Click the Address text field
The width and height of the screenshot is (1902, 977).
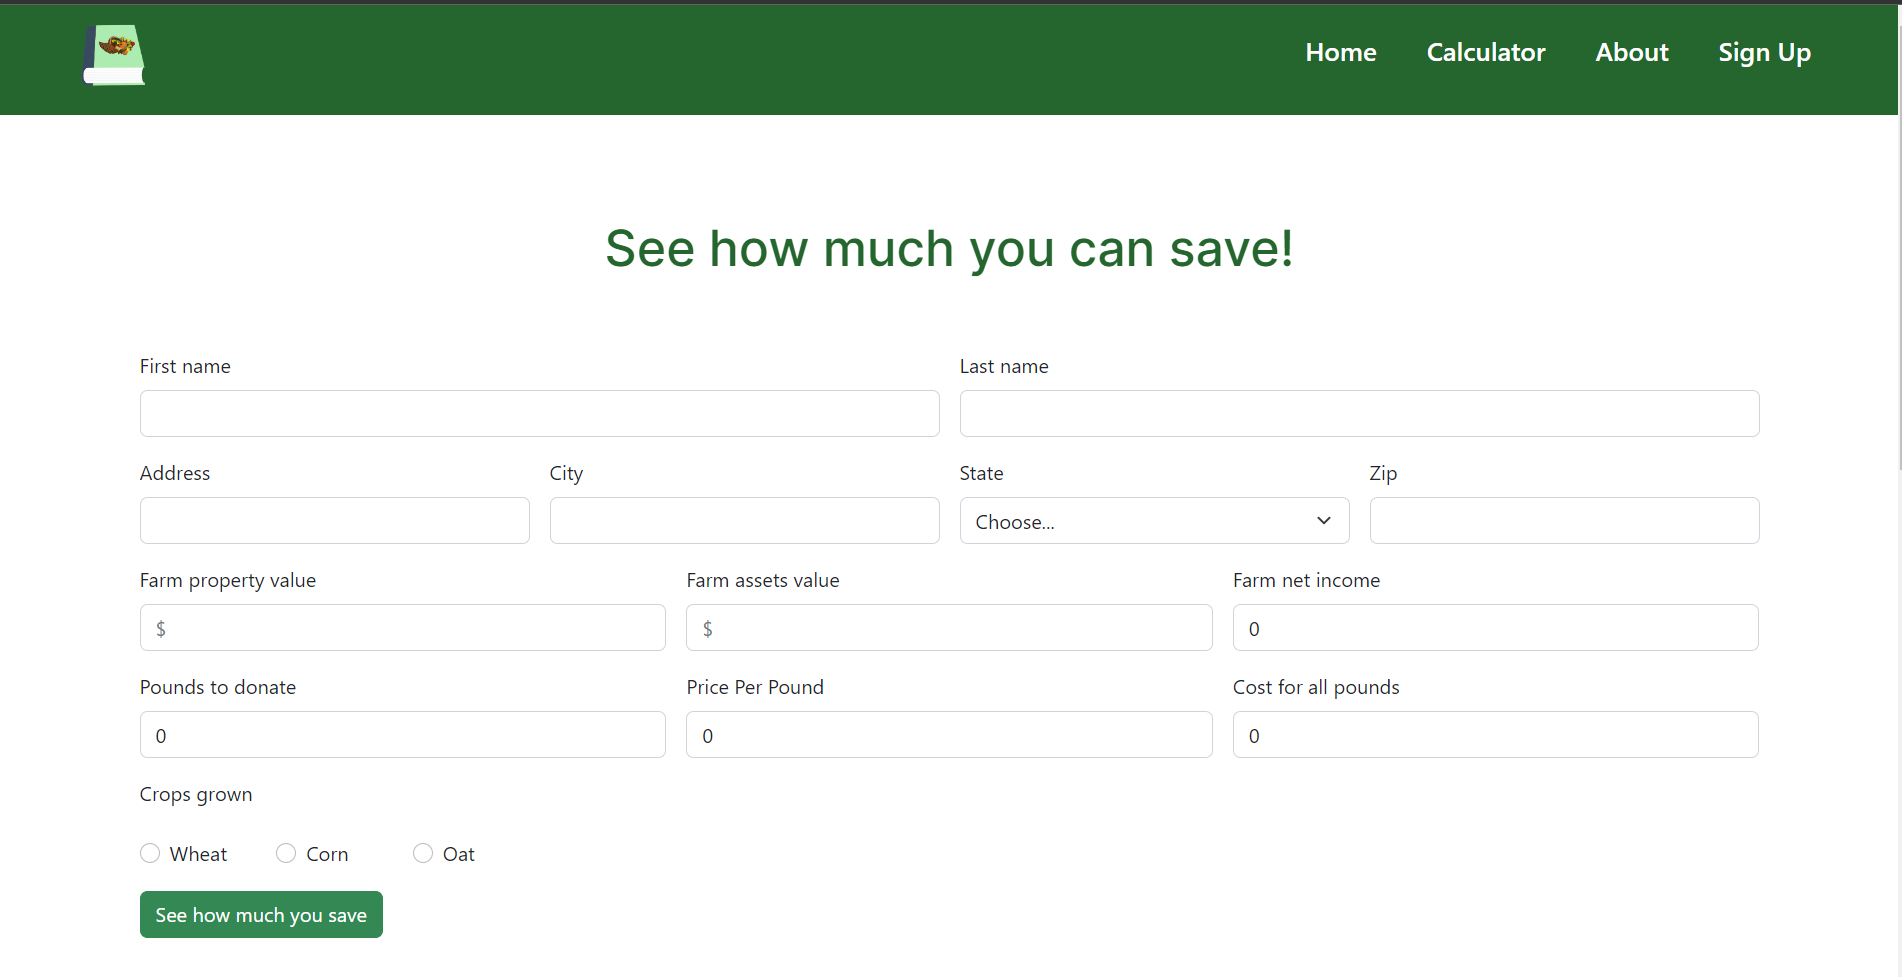tap(335, 520)
